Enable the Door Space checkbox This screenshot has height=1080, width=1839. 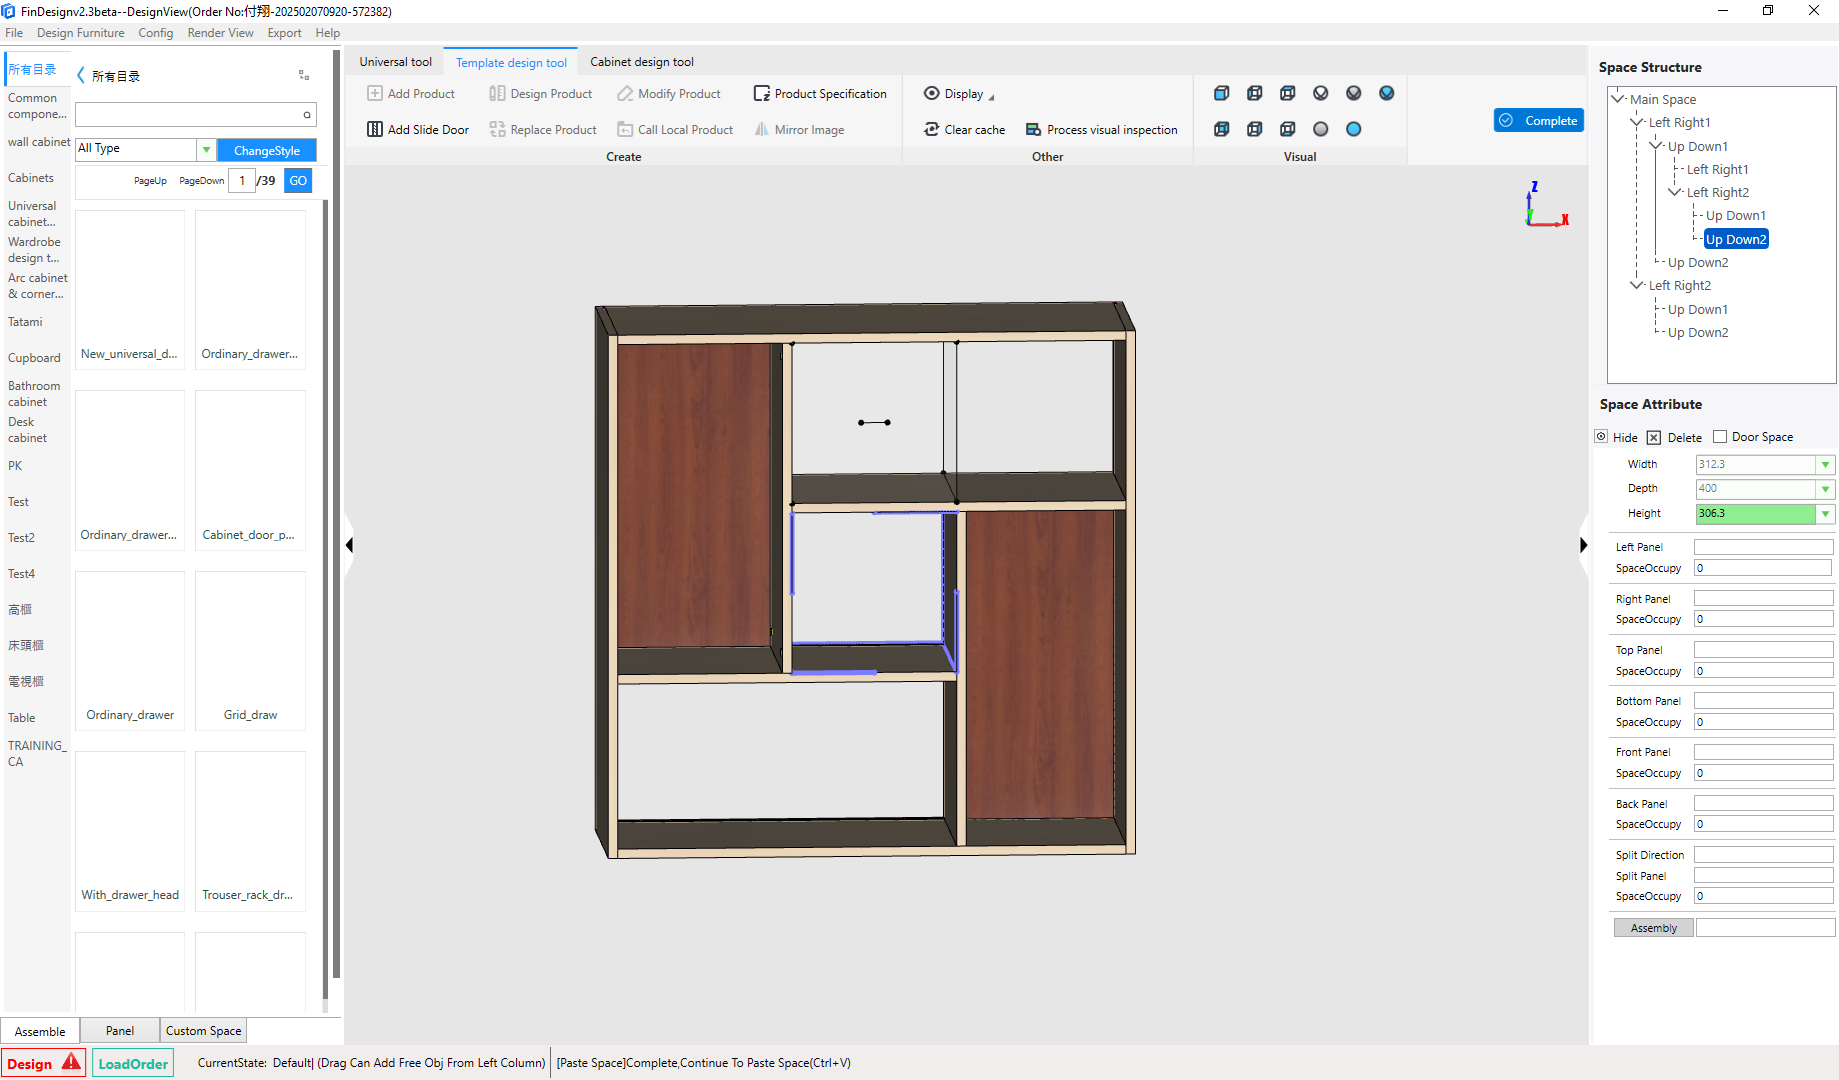[x=1720, y=437]
